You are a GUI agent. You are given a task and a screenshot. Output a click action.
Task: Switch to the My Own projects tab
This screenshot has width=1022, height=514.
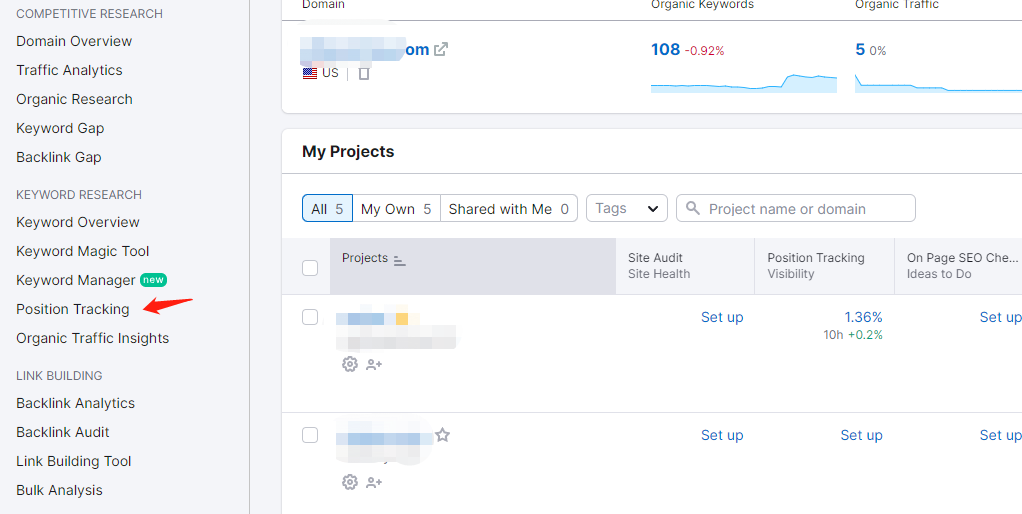[396, 209]
